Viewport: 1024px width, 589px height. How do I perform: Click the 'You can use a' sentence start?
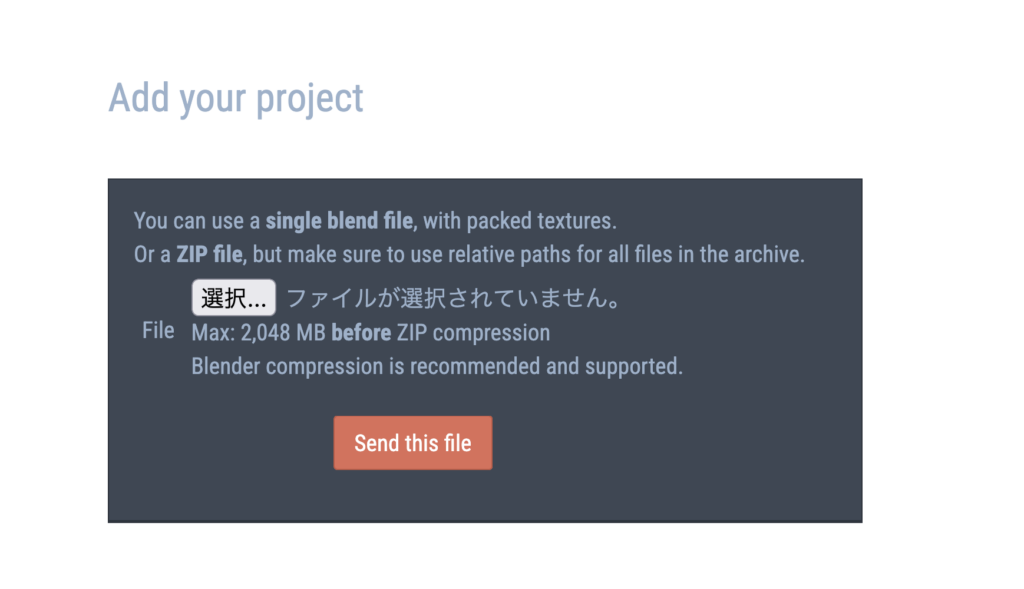coord(197,220)
